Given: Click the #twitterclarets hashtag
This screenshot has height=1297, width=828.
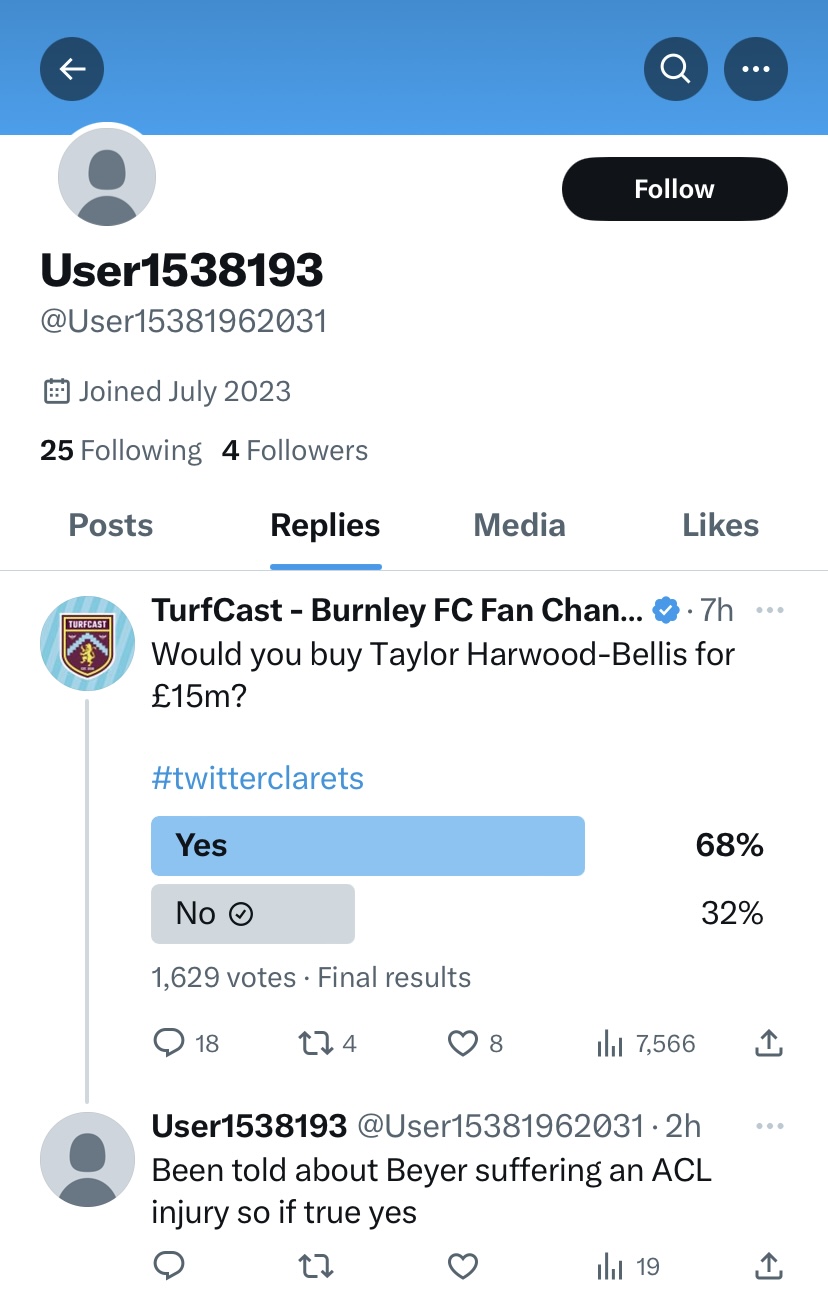Looking at the screenshot, I should (x=257, y=778).
